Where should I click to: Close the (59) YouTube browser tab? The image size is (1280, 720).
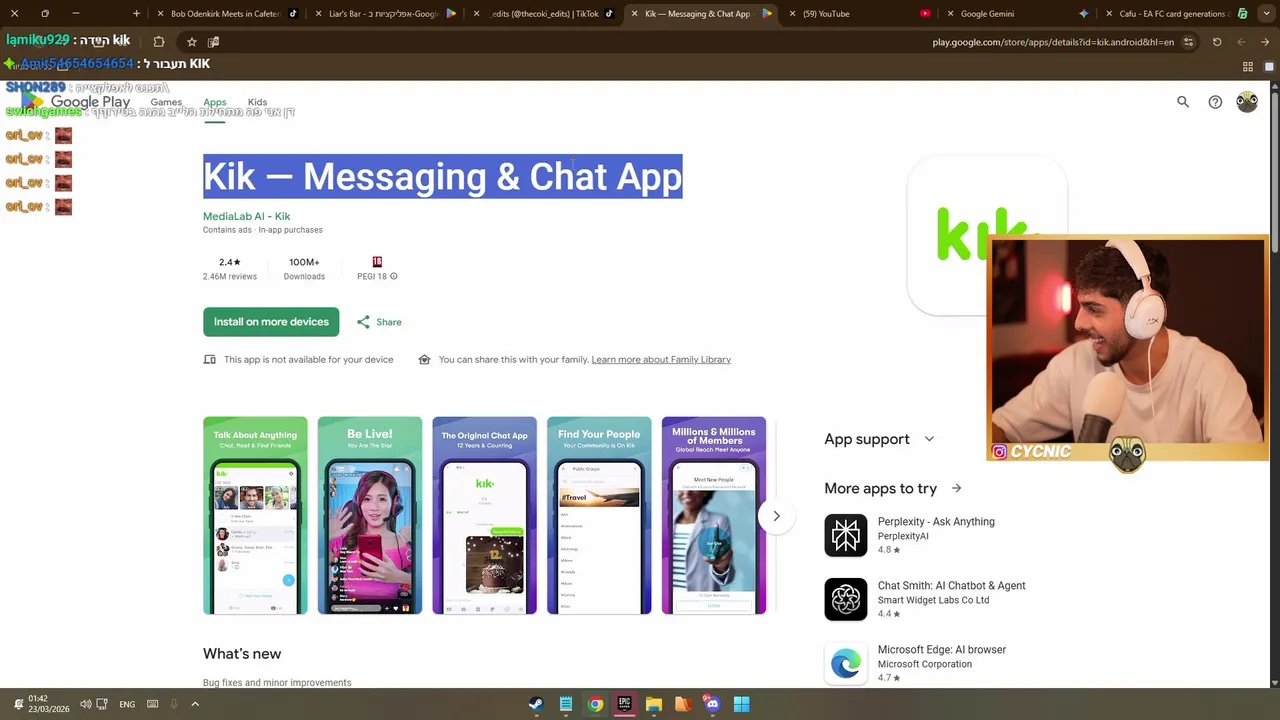[x=793, y=14]
